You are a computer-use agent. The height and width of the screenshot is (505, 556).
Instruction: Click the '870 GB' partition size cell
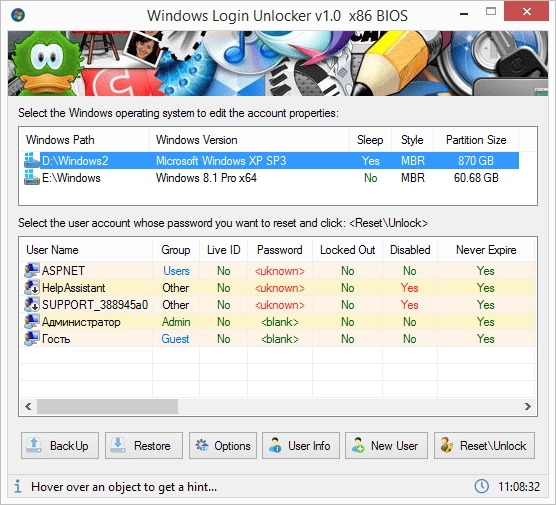pyautogui.click(x=476, y=161)
